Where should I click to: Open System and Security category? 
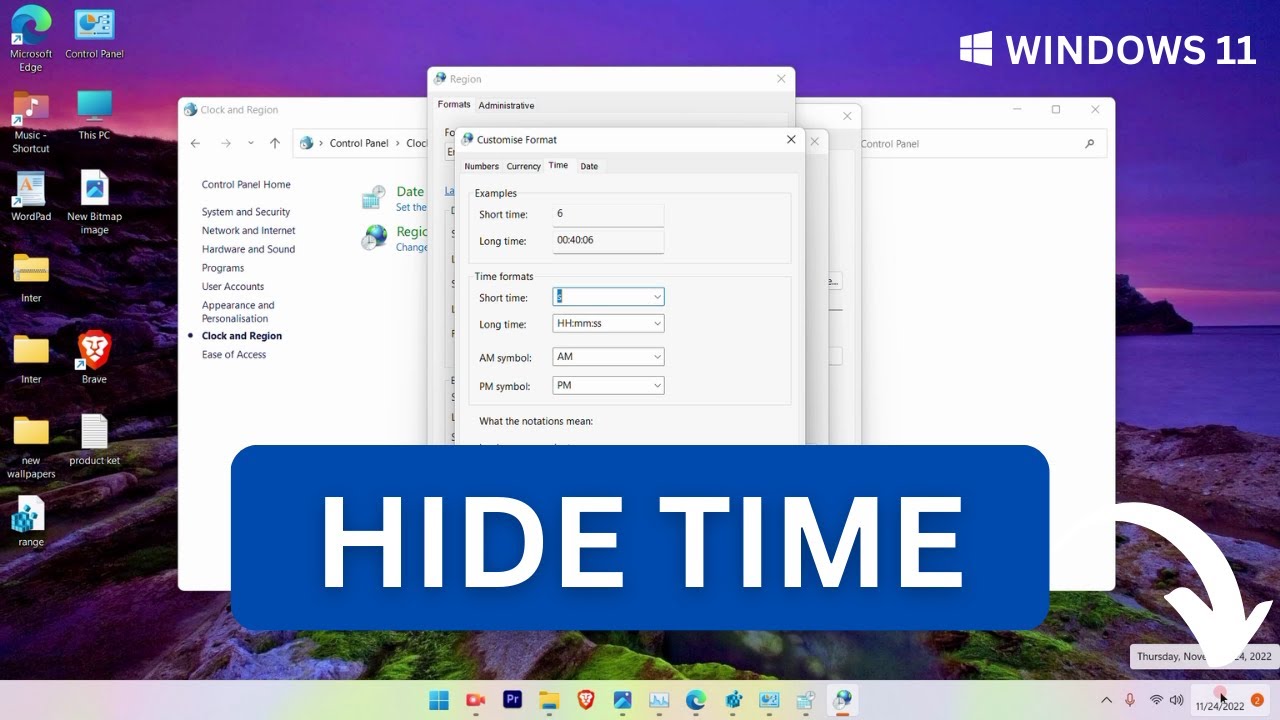246,212
